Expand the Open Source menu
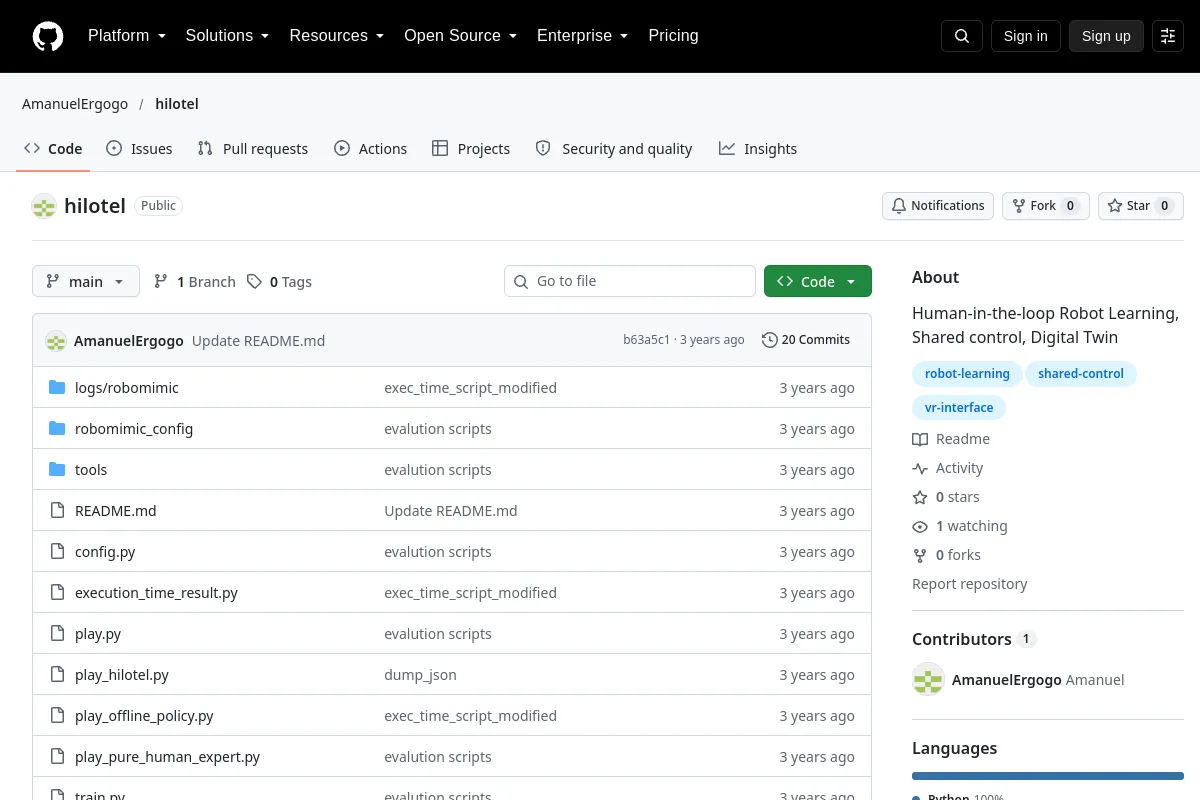The height and width of the screenshot is (800, 1200). [x=460, y=36]
